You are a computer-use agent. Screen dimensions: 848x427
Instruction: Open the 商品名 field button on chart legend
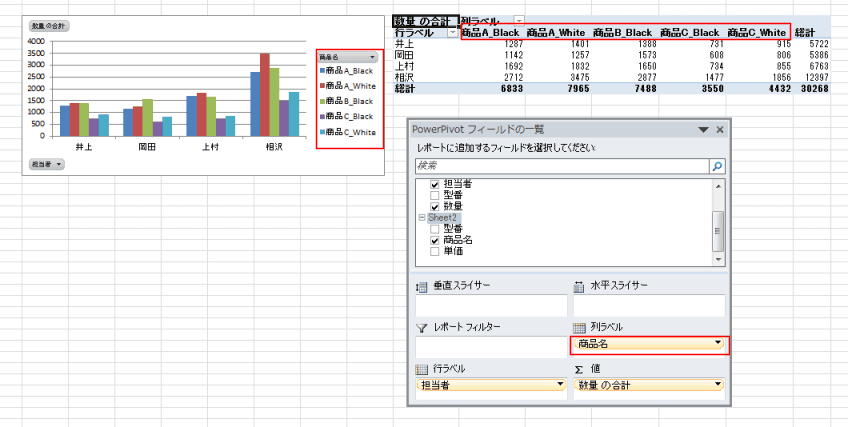click(347, 57)
